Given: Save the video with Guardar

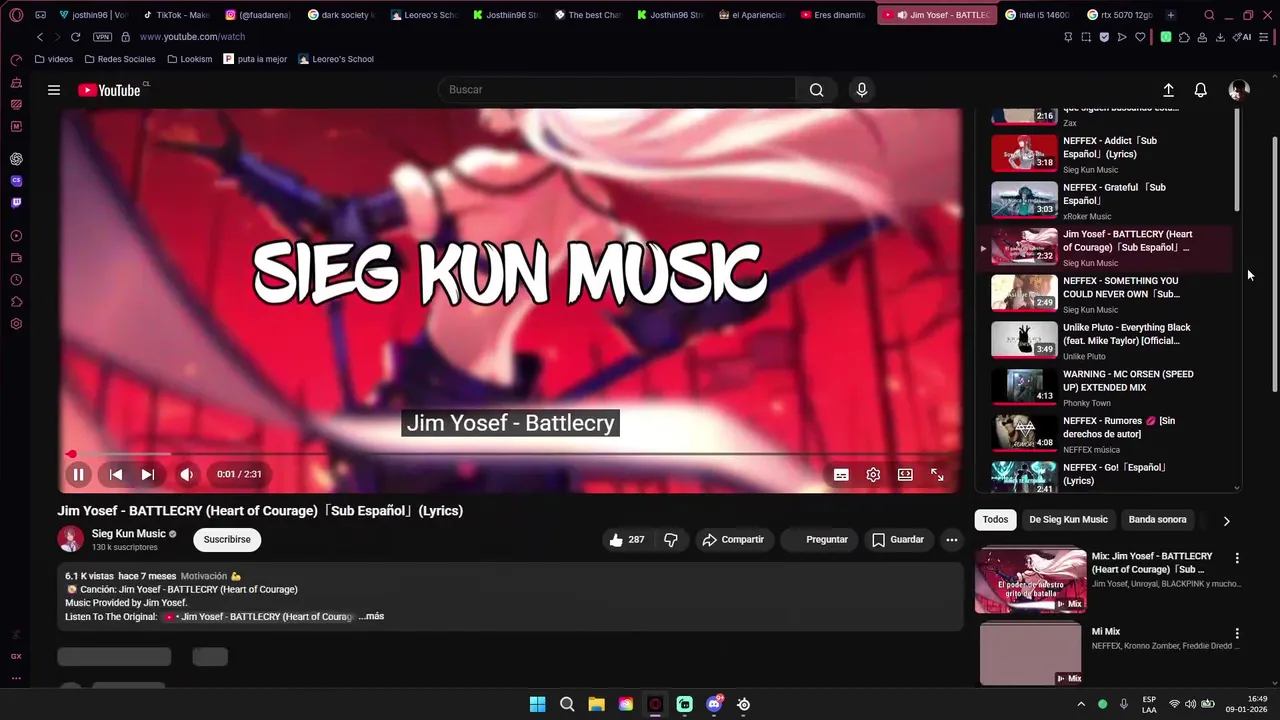Looking at the screenshot, I should click(897, 540).
